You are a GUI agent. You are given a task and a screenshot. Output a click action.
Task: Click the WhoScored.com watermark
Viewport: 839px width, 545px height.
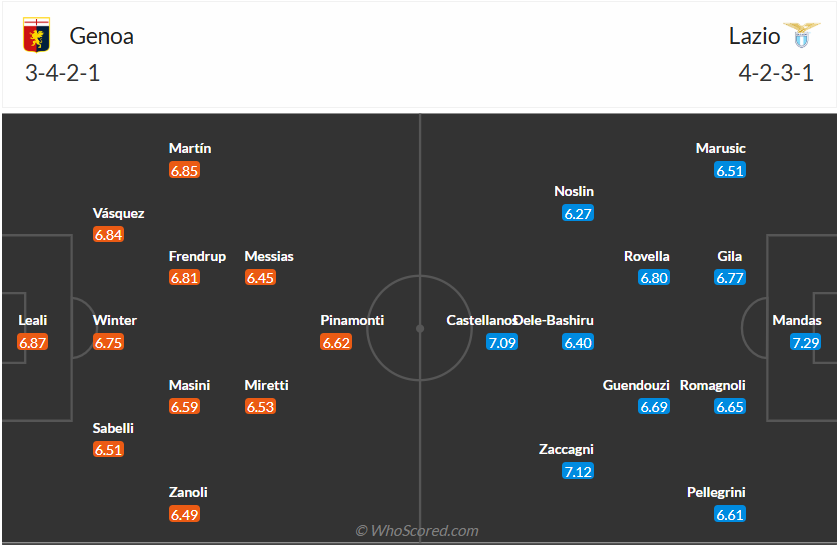click(418, 531)
